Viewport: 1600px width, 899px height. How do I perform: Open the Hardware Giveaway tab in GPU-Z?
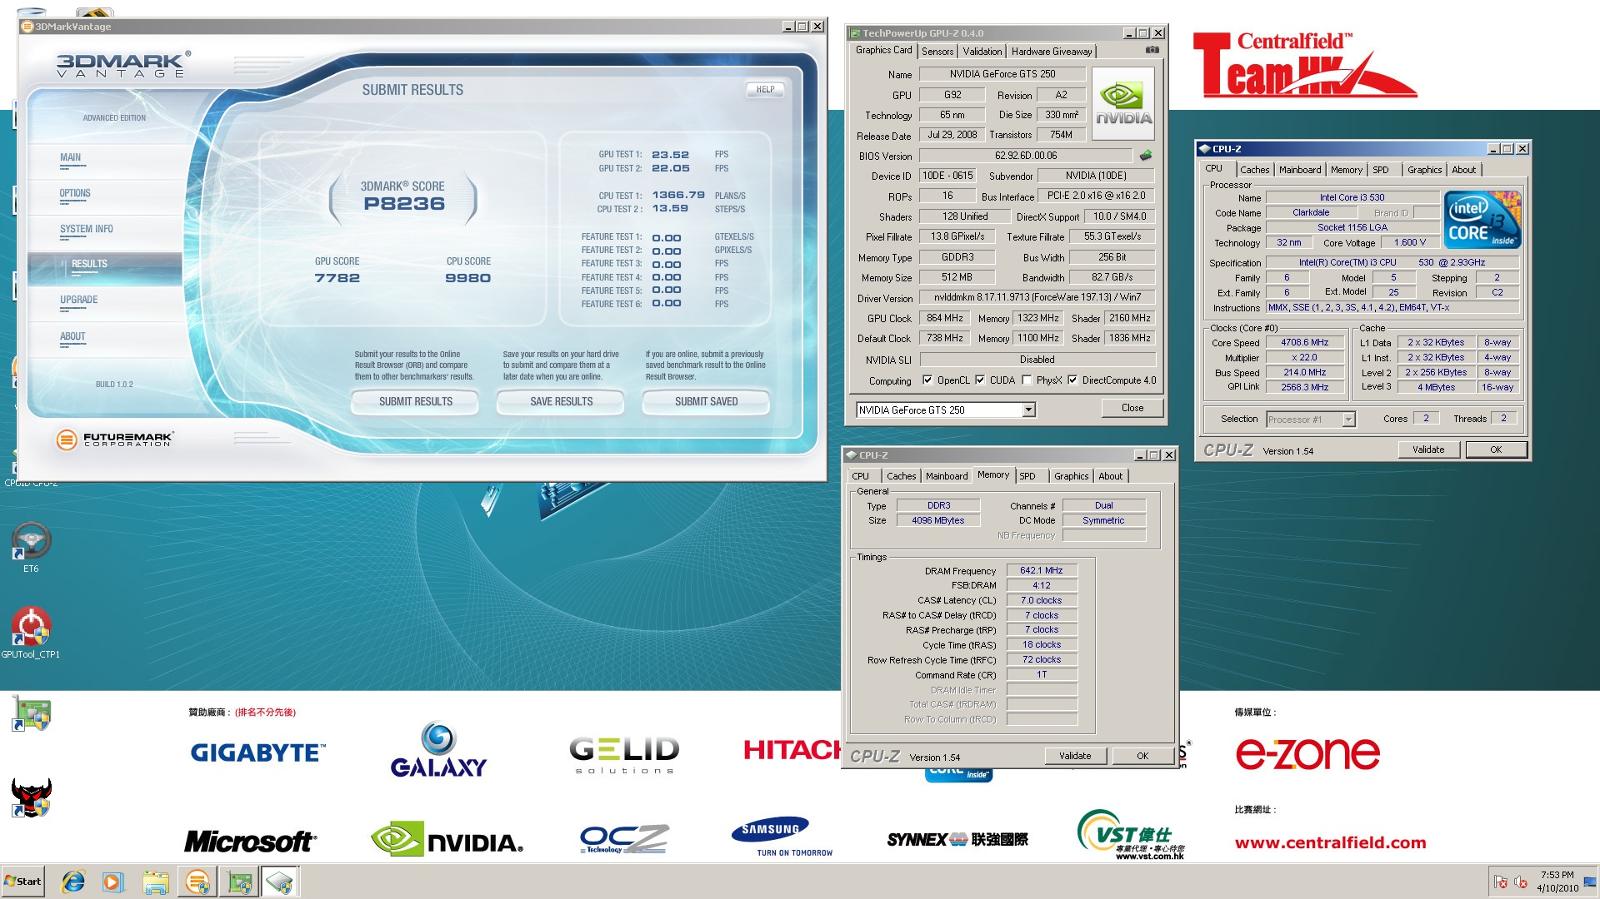tap(1051, 51)
